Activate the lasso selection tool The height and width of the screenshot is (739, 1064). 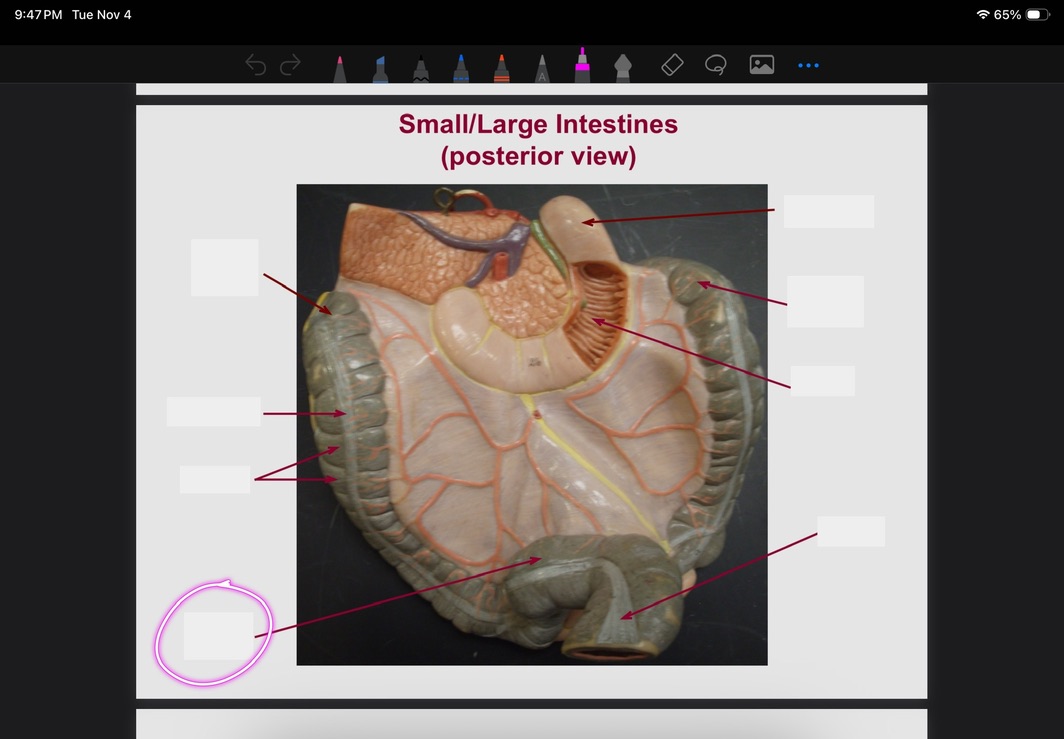pos(715,65)
